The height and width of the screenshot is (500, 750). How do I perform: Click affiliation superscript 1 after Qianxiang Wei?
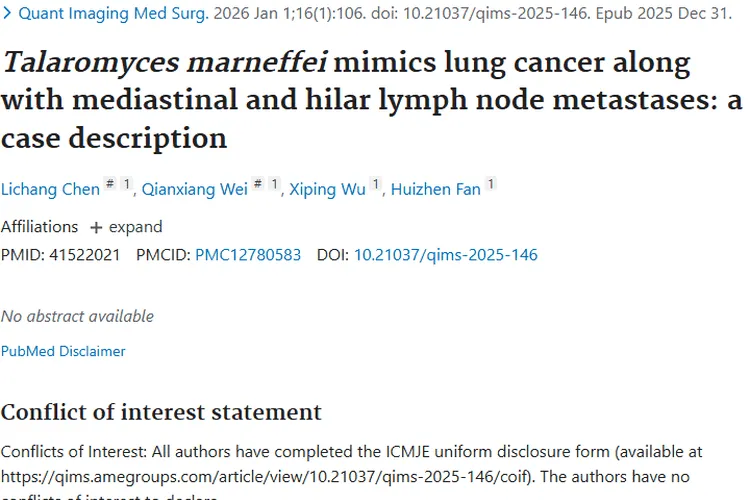pyautogui.click(x=274, y=184)
